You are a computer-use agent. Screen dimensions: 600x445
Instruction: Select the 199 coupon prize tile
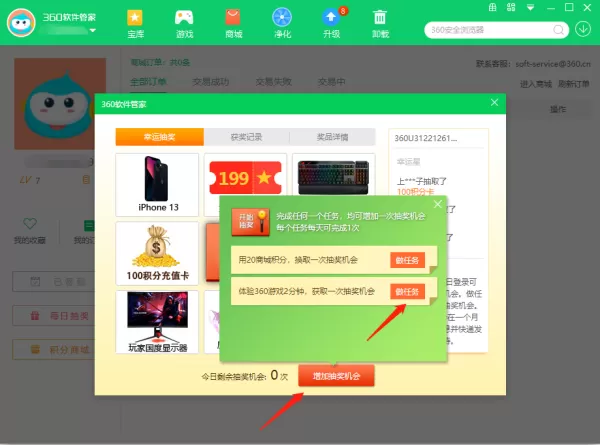pyautogui.click(x=245, y=176)
